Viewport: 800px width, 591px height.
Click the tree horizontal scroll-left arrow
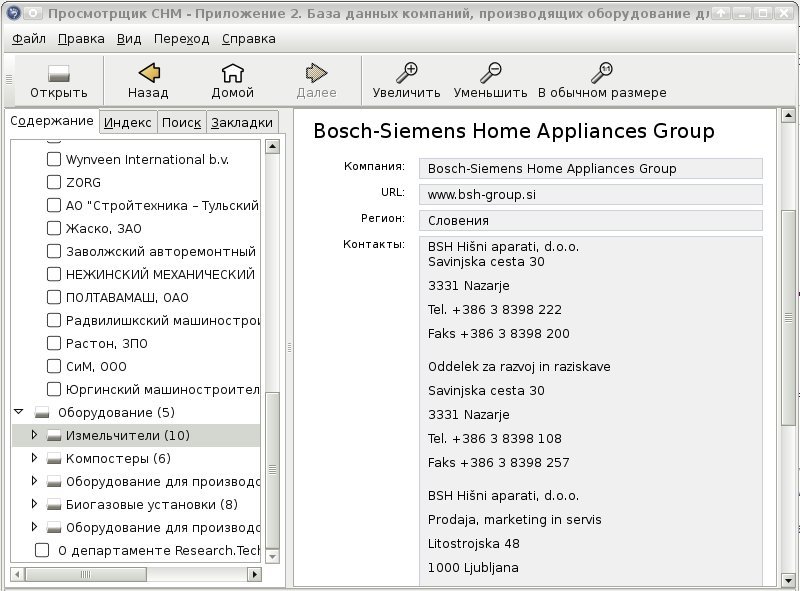(x=17, y=574)
